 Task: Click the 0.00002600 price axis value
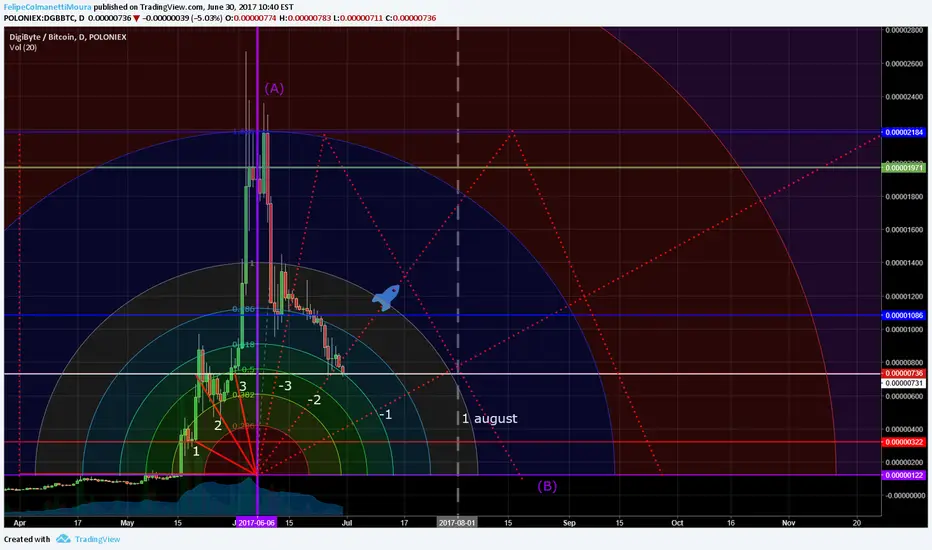(x=904, y=64)
